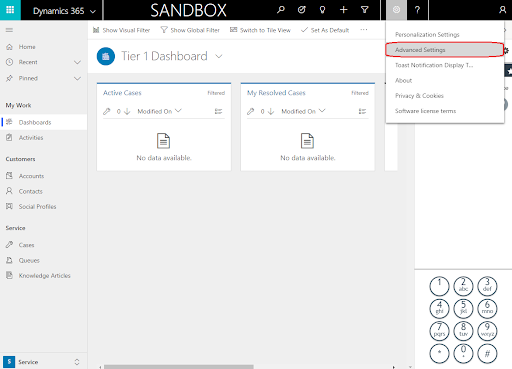Dial keypad star key
512x369 pixels.
439,353
